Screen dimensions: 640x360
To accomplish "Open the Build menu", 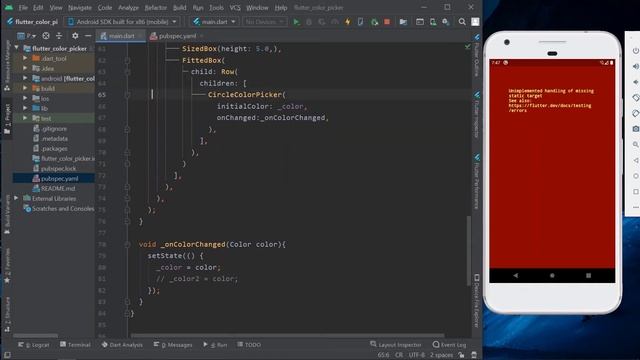I will 179,8.
